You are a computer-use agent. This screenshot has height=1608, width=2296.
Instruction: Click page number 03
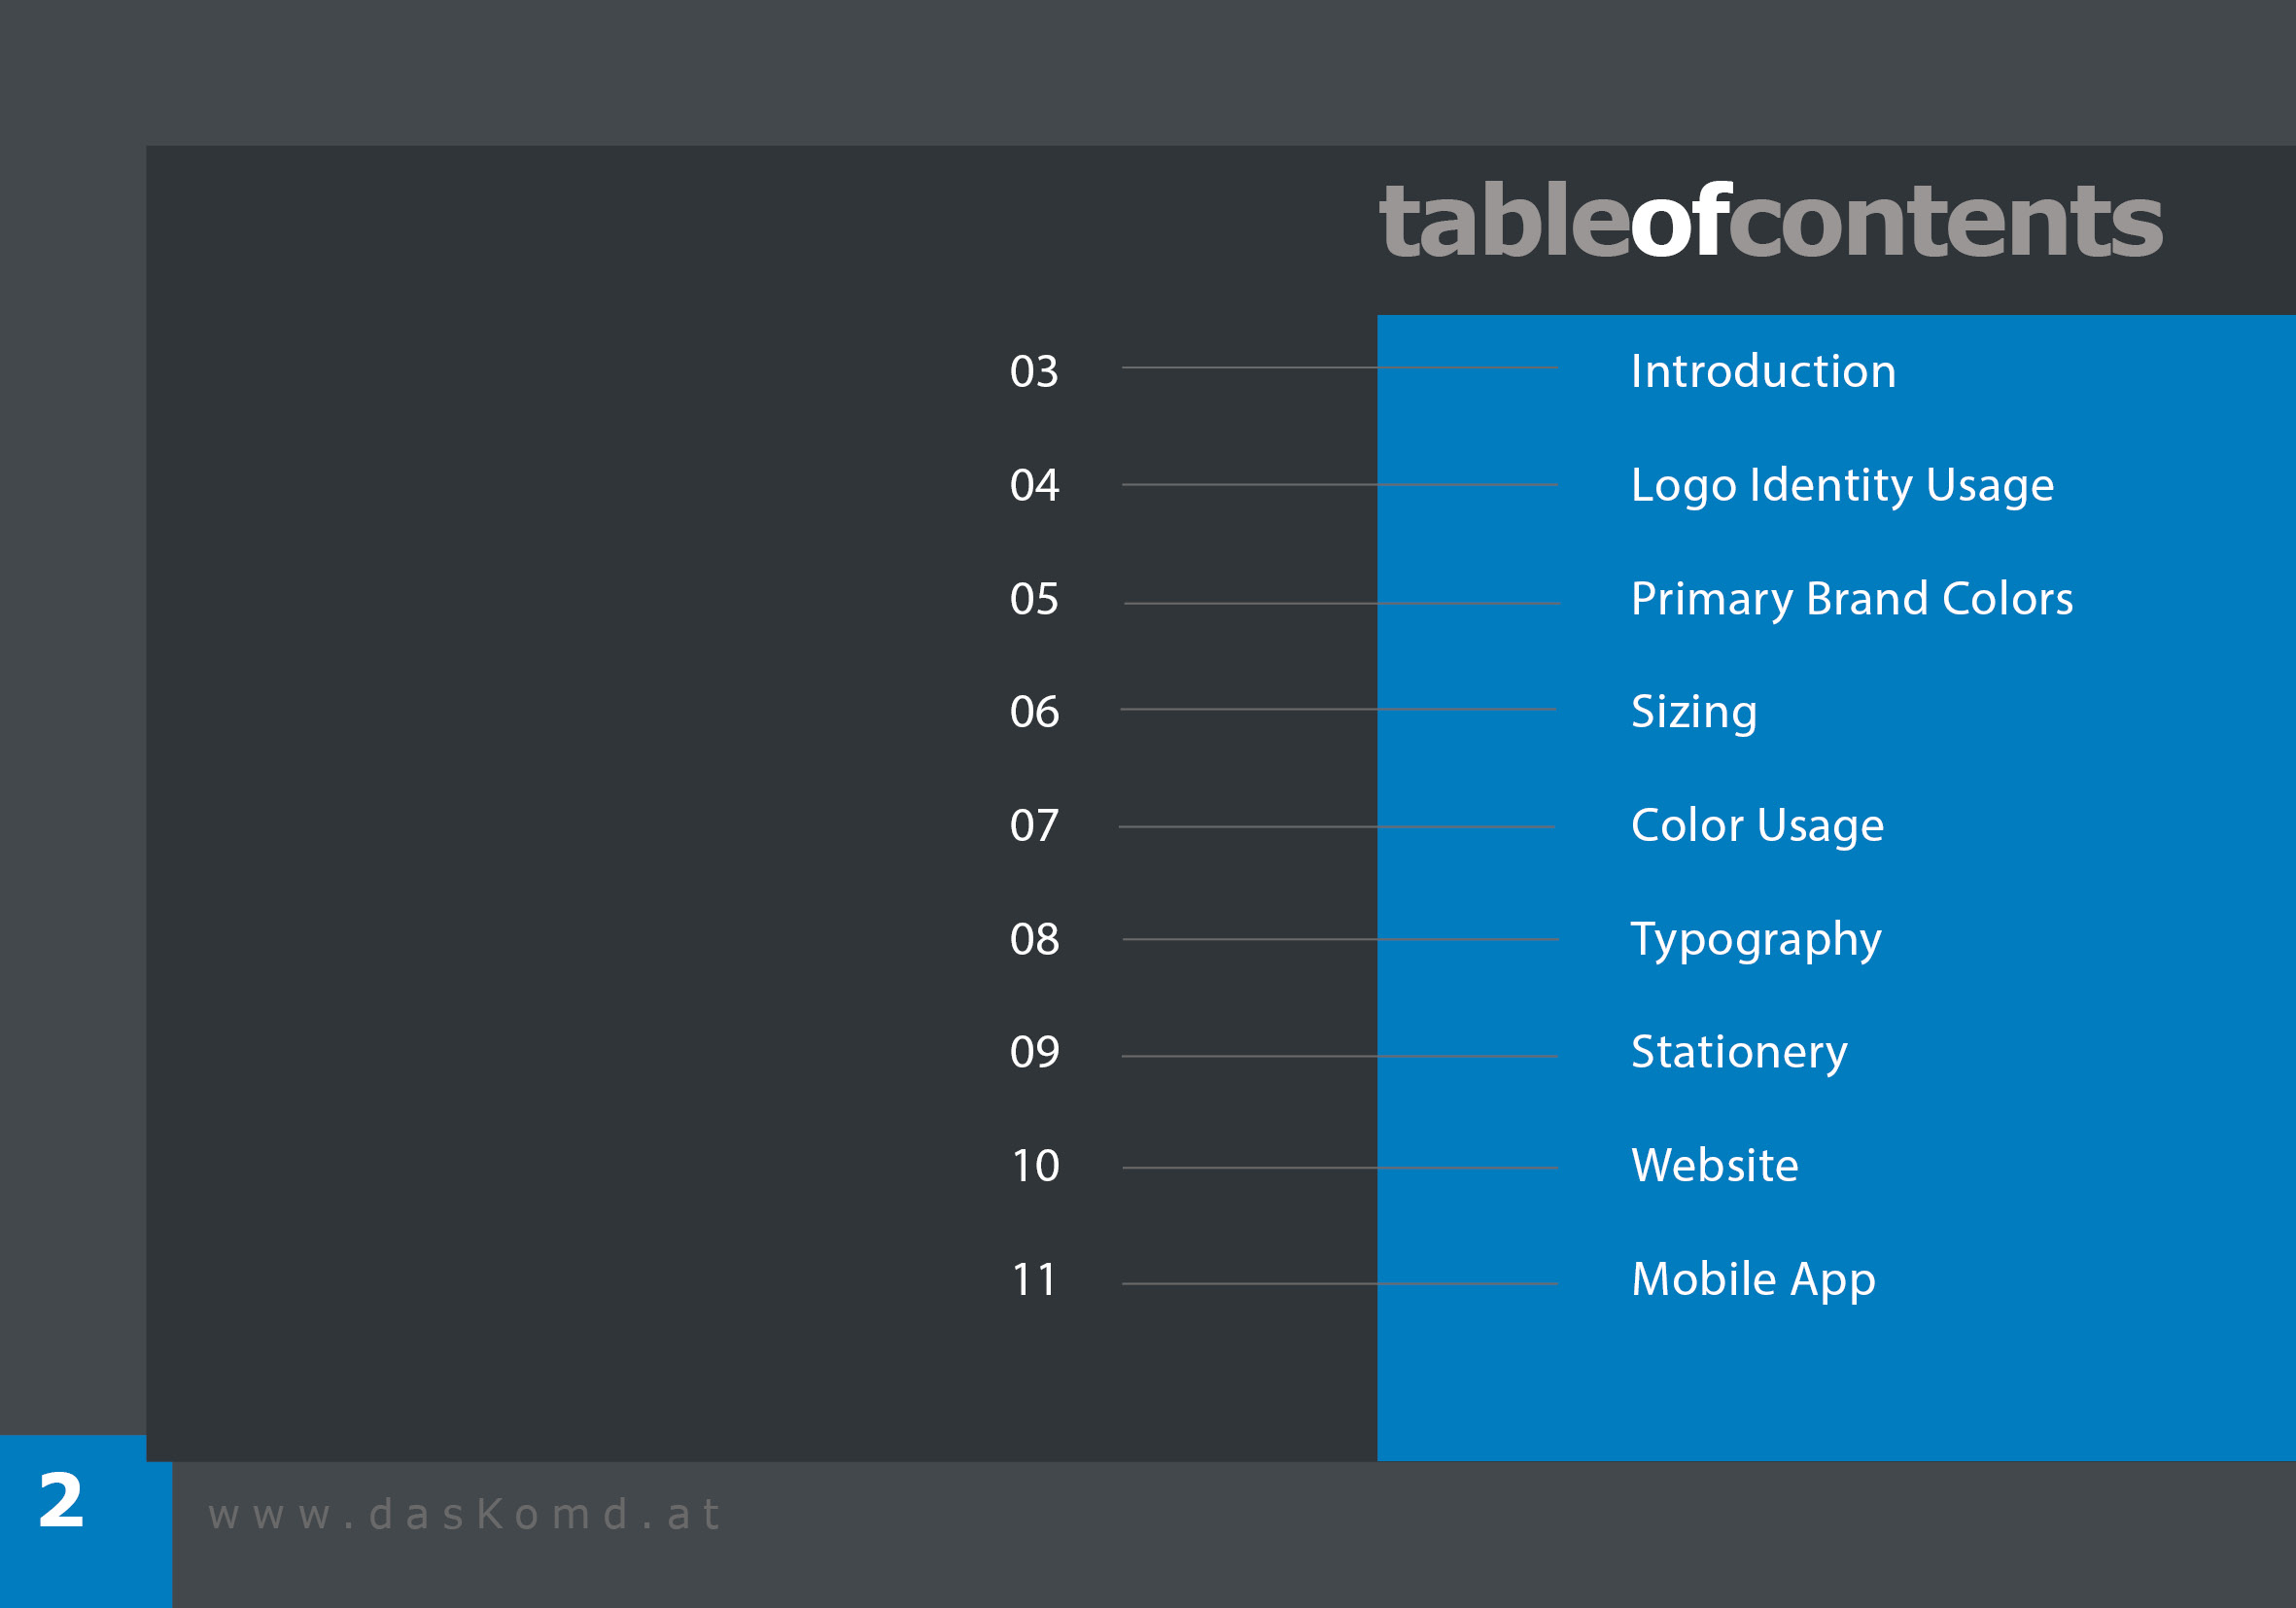[1034, 372]
